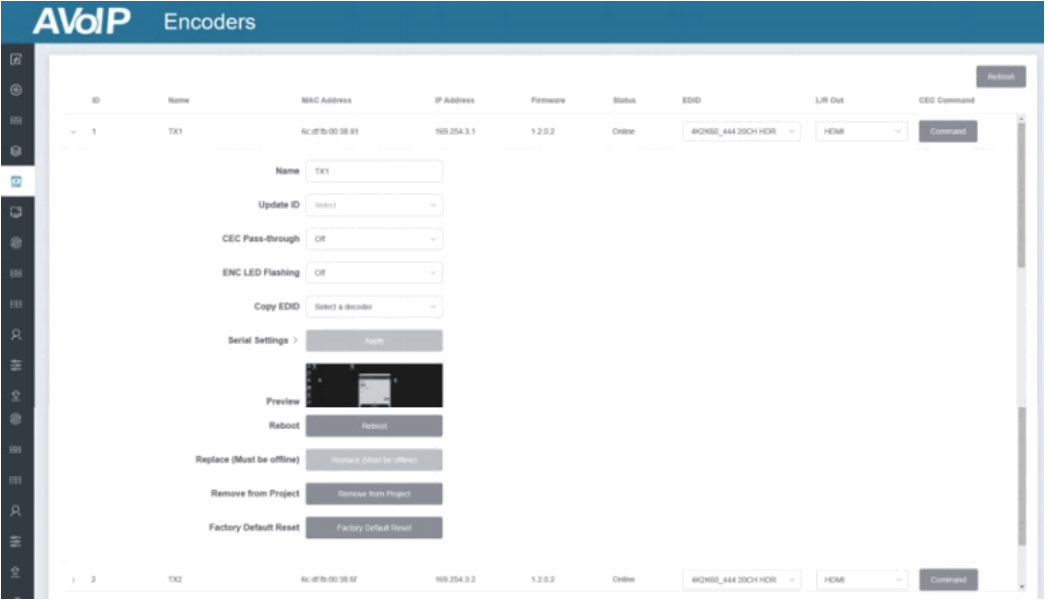Open the project icon atop the sidebar
Screen dimensions: 1049x601
(x=16, y=59)
